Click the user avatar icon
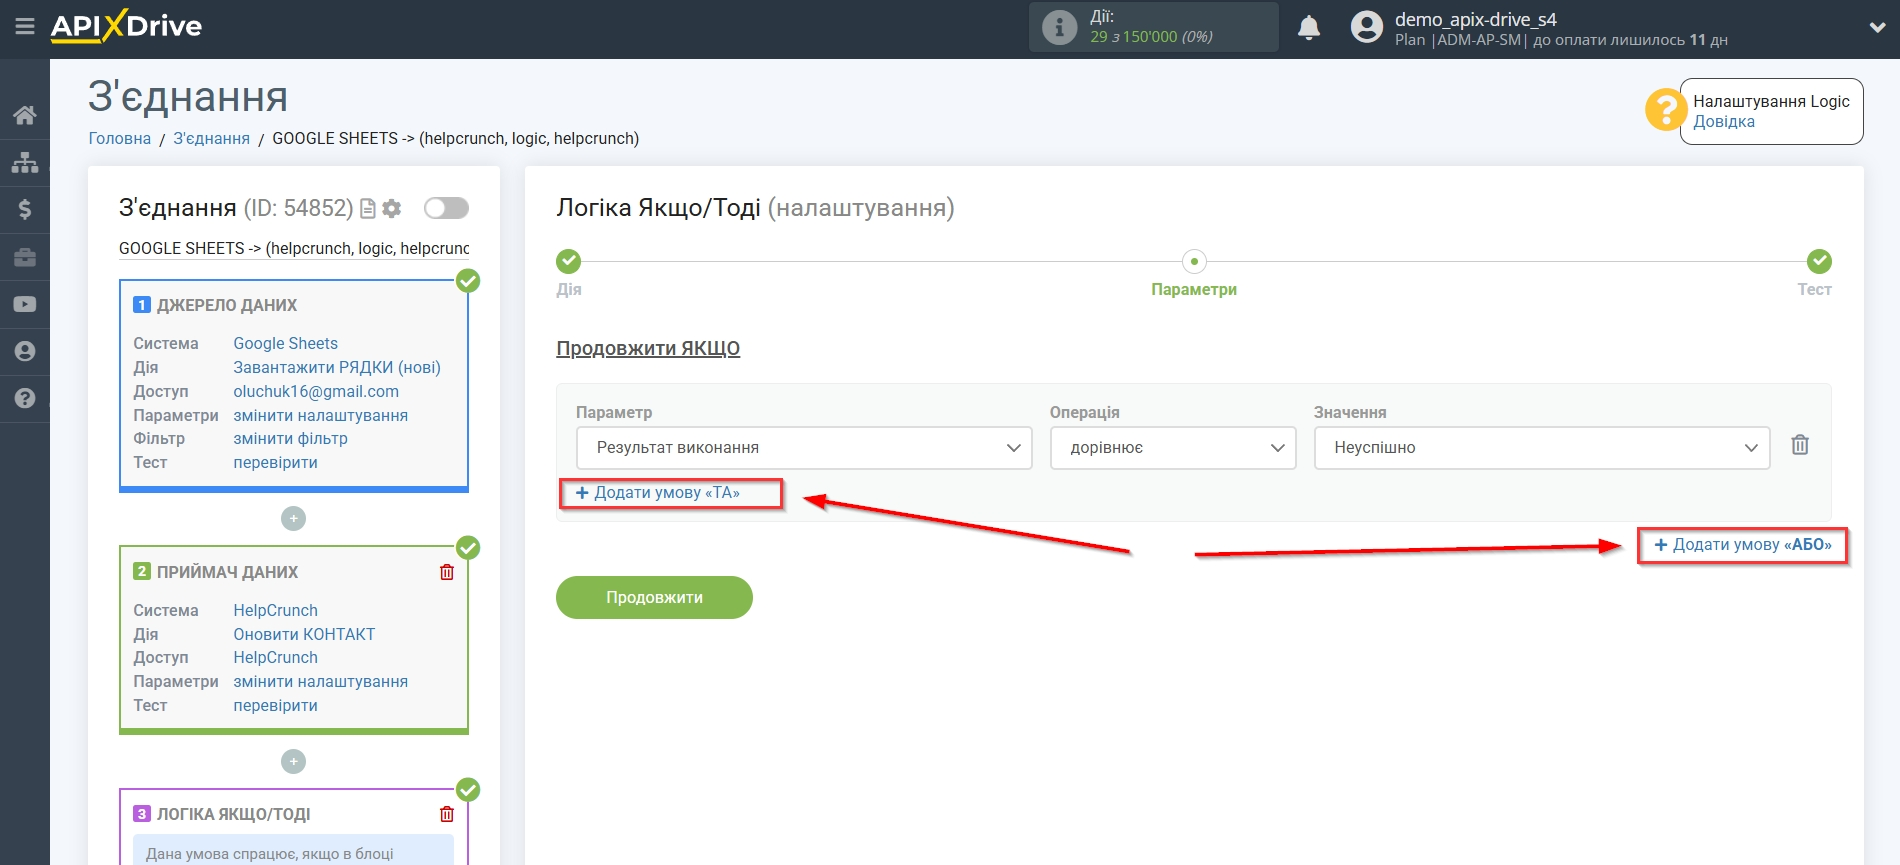The width and height of the screenshot is (1900, 865). pos(1367,27)
